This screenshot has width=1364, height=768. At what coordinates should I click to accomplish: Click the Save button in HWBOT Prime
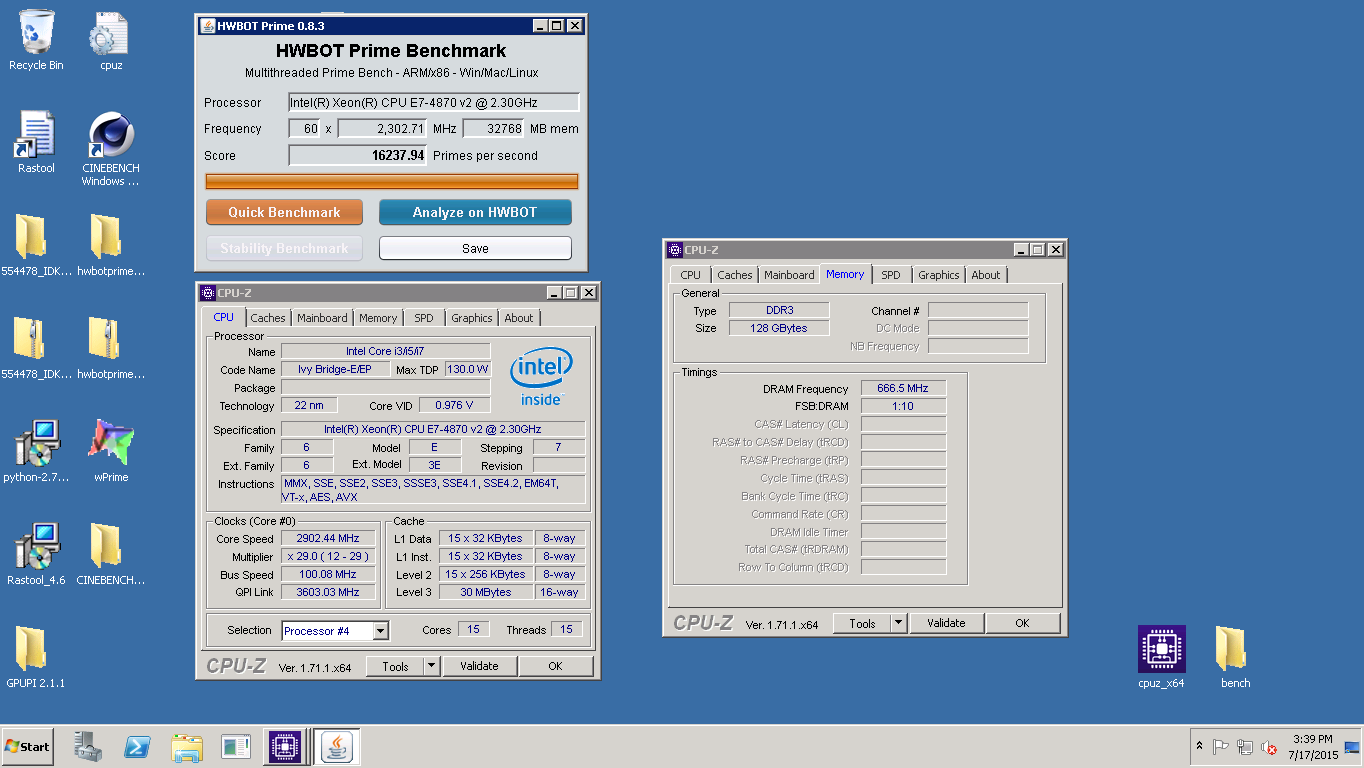coord(475,248)
